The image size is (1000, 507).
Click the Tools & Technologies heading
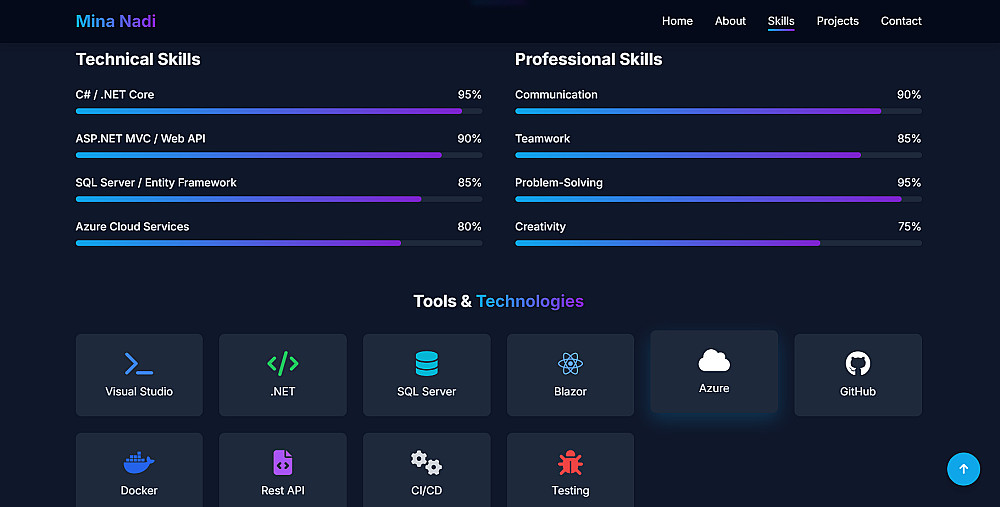pyautogui.click(x=498, y=301)
